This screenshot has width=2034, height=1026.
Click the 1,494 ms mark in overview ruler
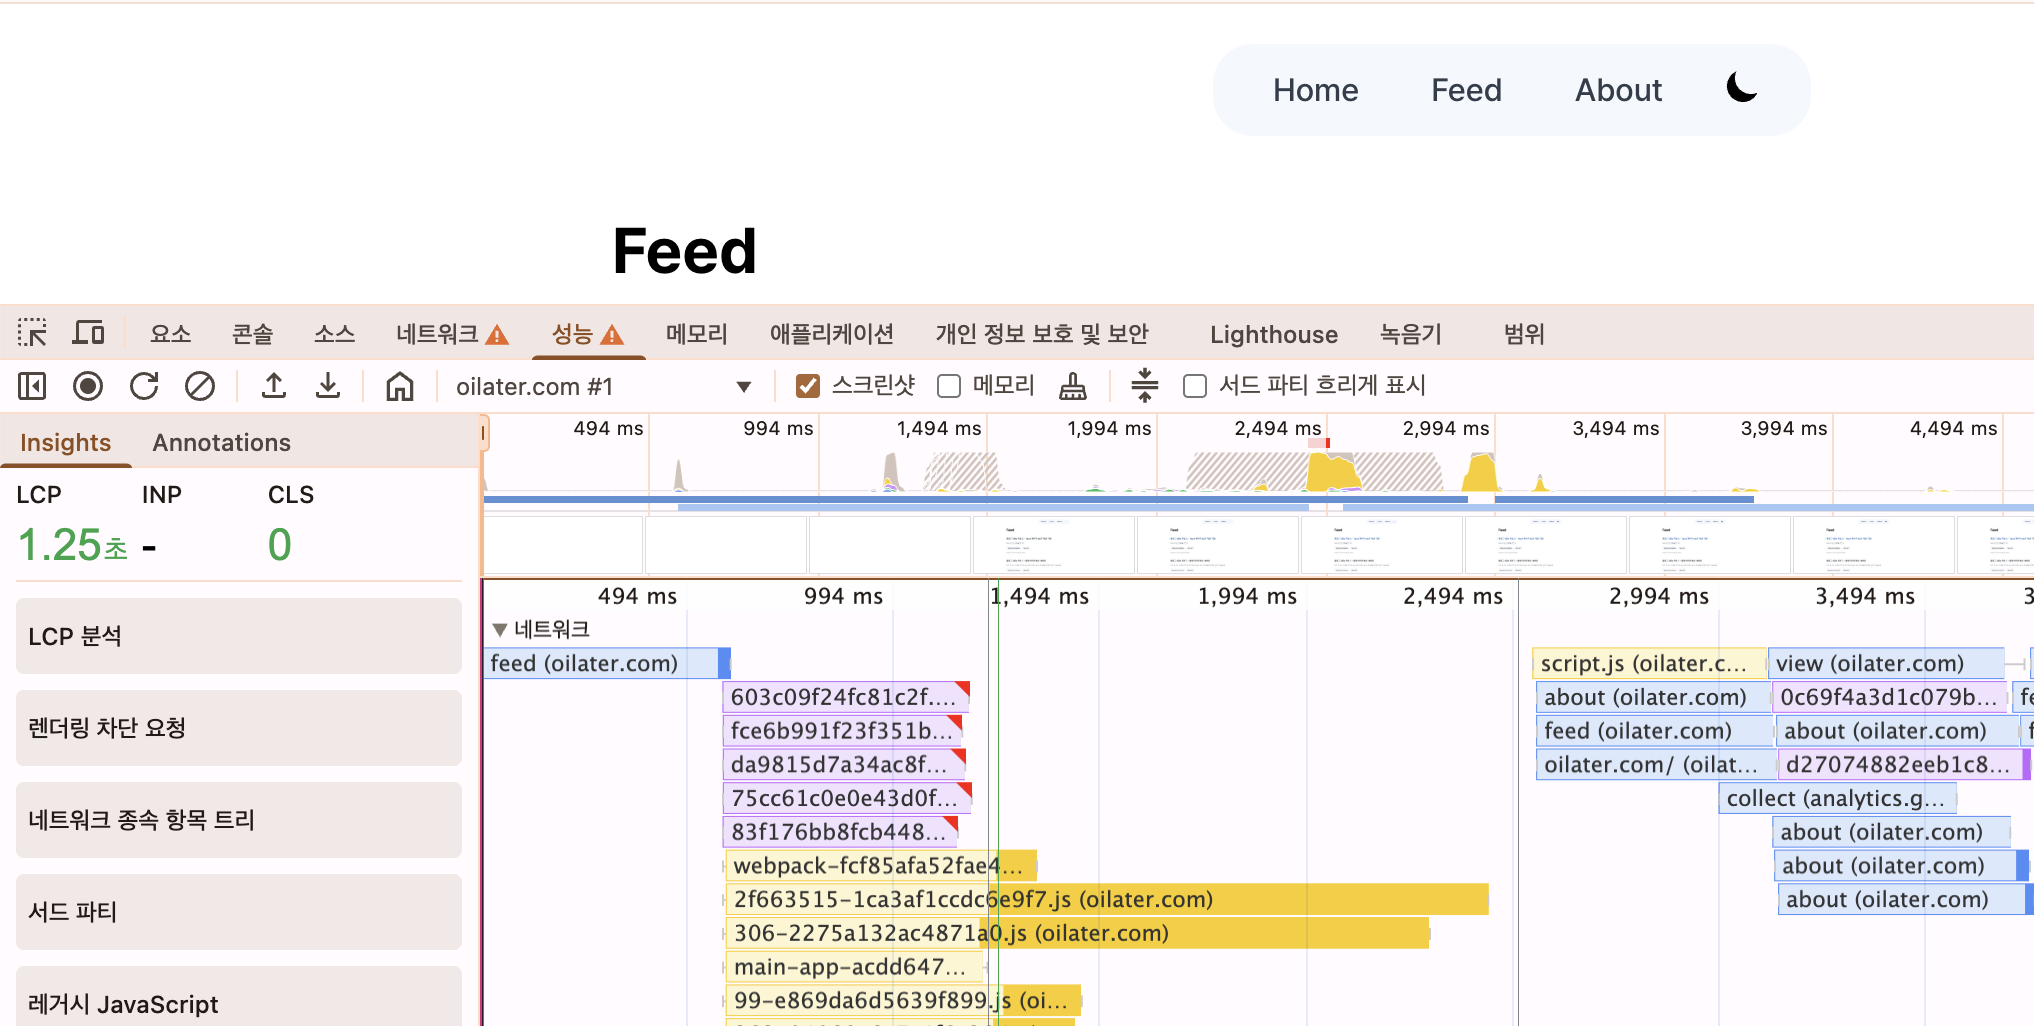point(938,428)
